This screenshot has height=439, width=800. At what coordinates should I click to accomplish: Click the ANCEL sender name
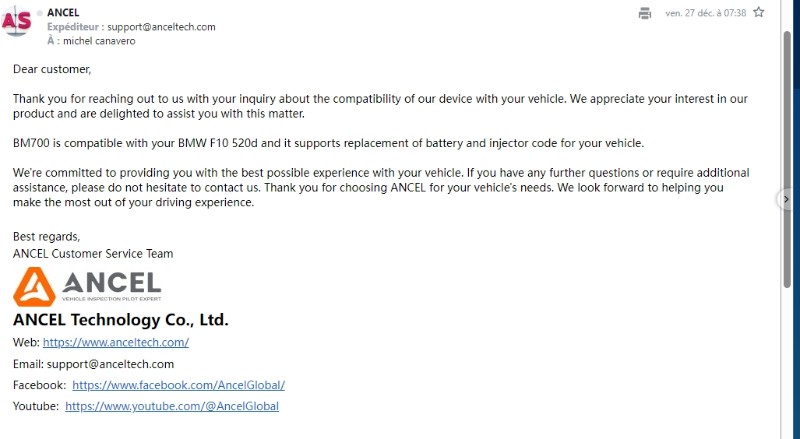point(63,12)
